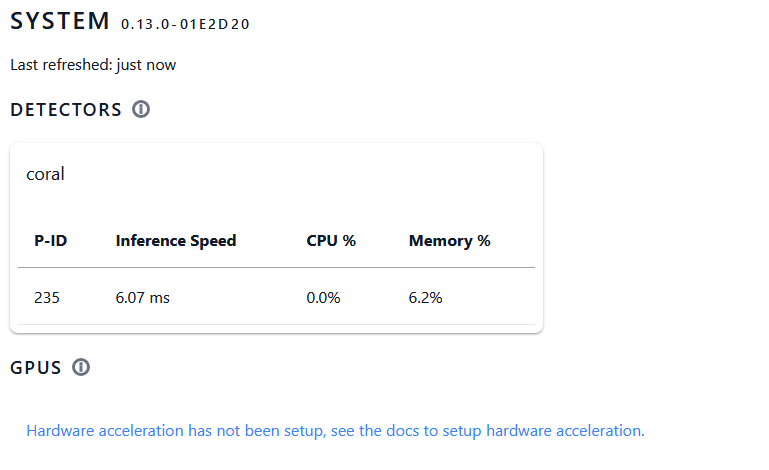Open the hardware acceleration setup notice link
This screenshot has height=470, width=769.
[335, 430]
